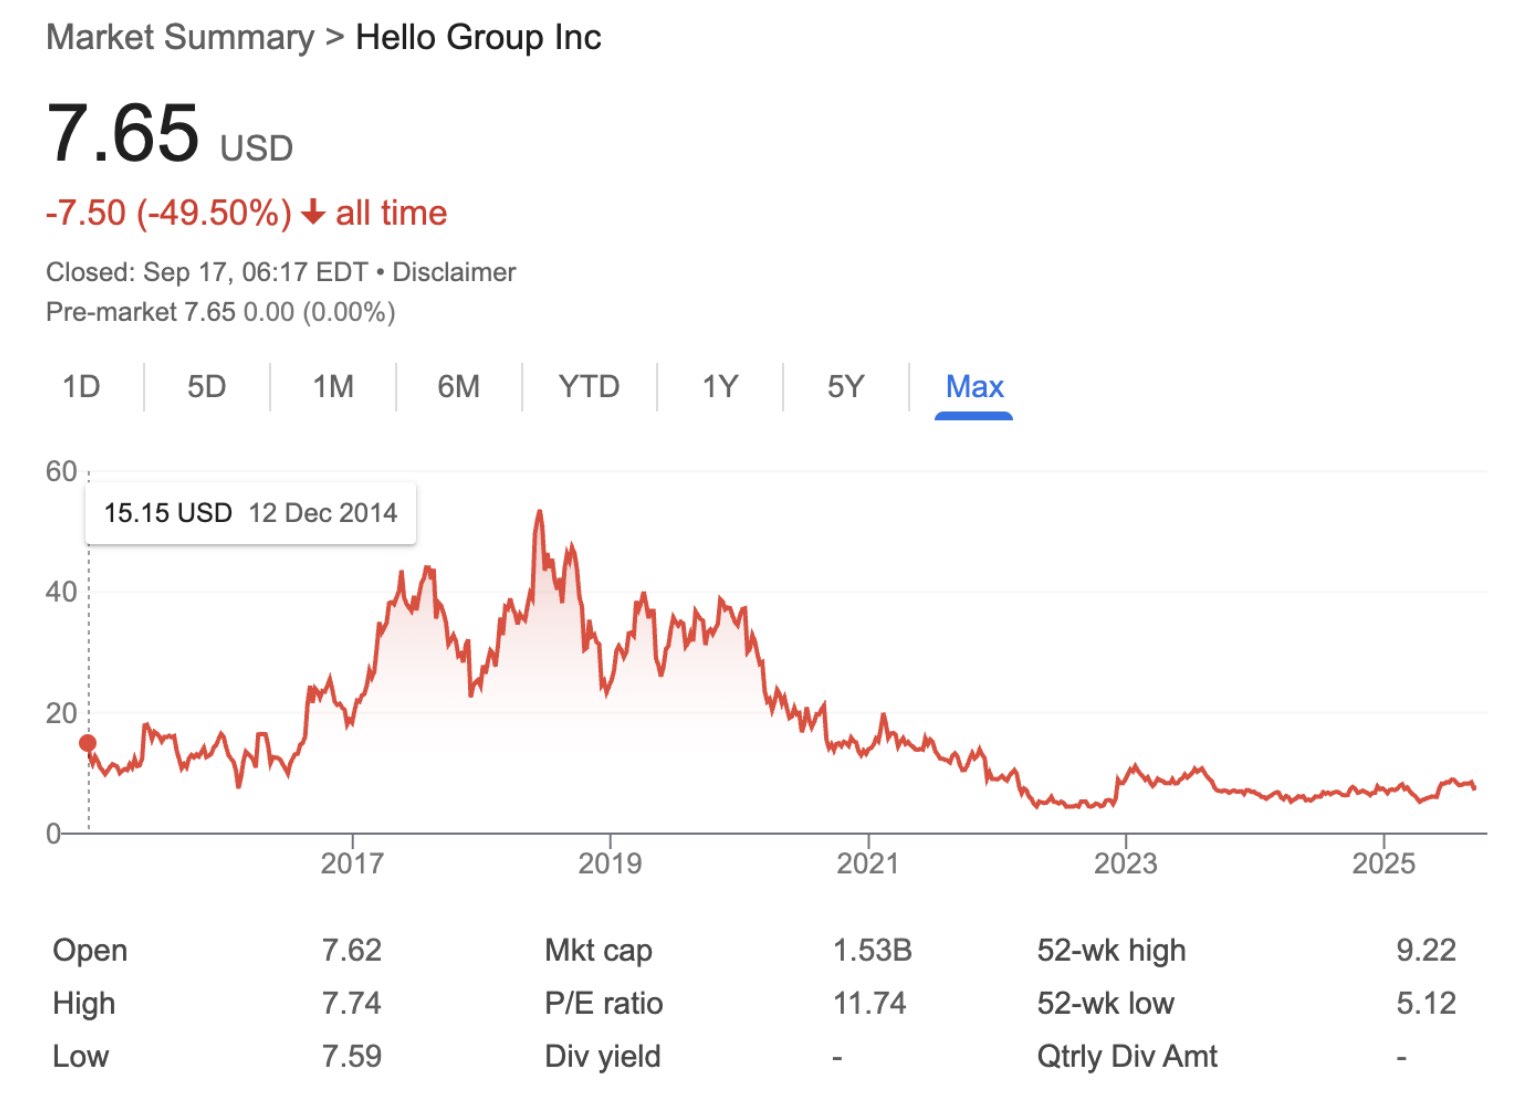The image size is (1516, 1100).
Task: Show the 1M chart range
Action: click(333, 387)
